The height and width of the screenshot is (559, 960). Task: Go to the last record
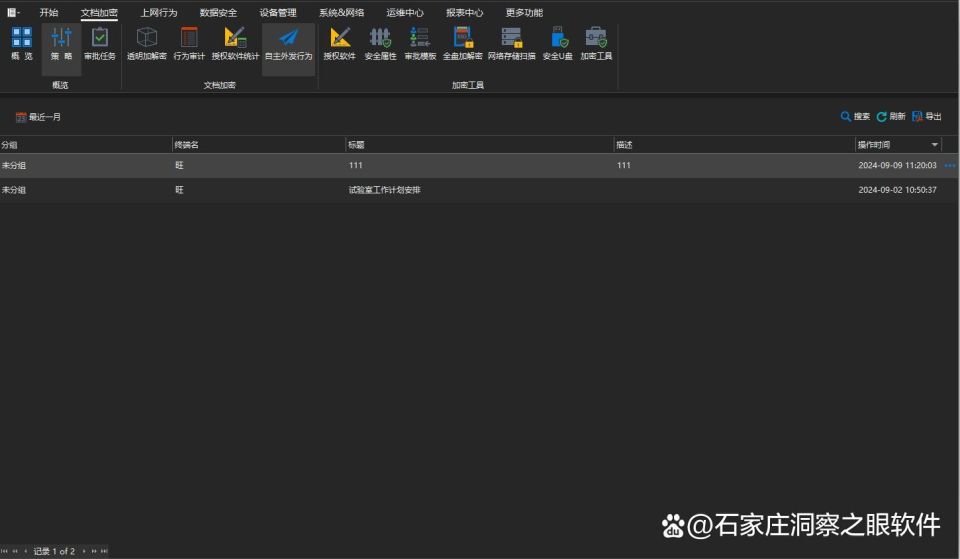pos(104,551)
